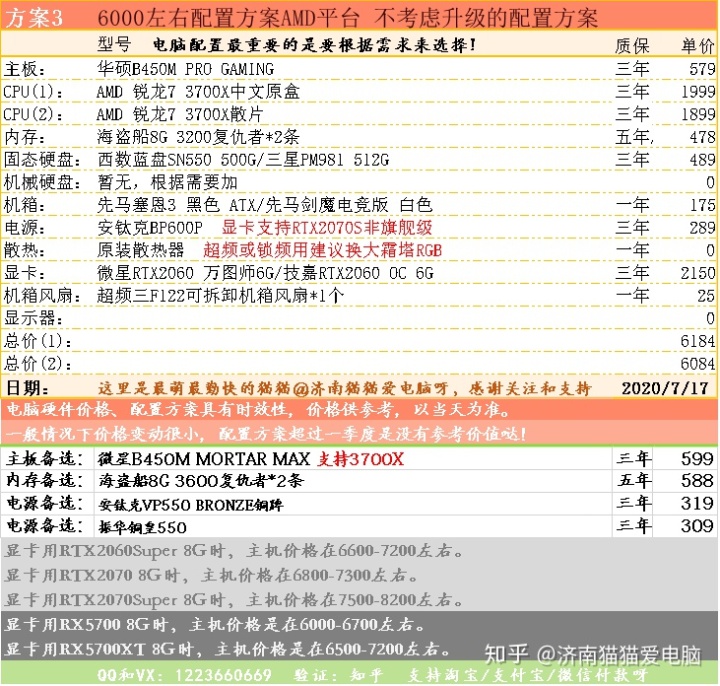Click the 五年 warranty in the 内存 row
This screenshot has height=686, width=720.
(633, 137)
